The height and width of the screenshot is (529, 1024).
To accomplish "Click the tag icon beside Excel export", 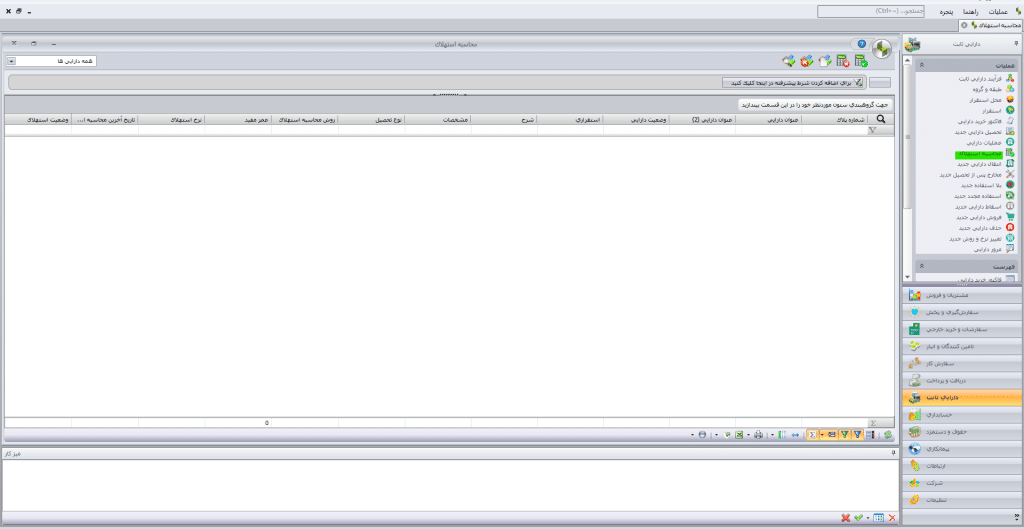I will coord(727,434).
